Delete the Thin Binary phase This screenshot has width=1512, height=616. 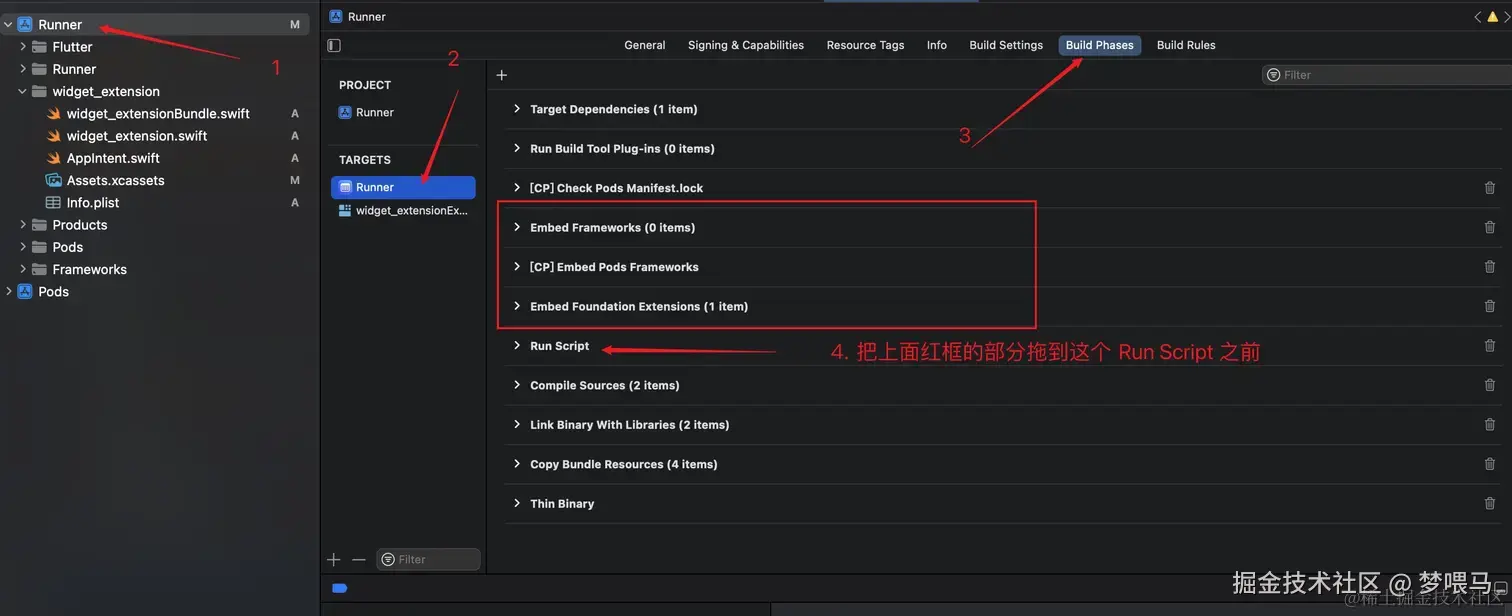point(1490,504)
